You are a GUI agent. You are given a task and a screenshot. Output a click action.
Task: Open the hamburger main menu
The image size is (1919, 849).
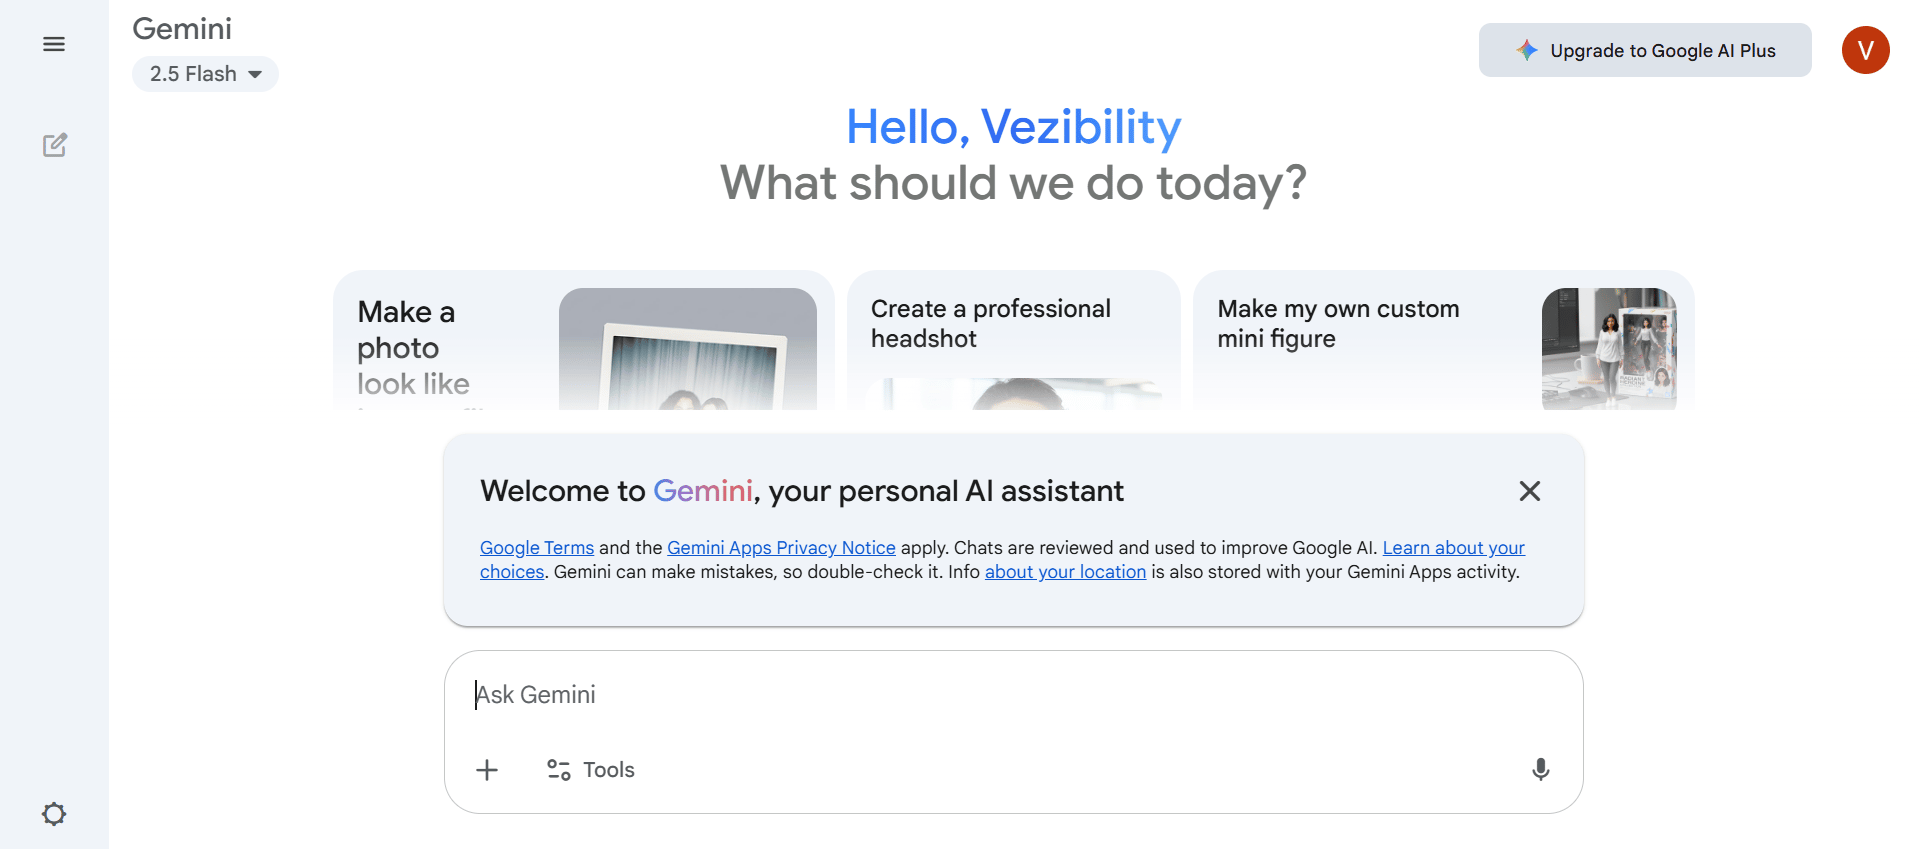click(54, 44)
